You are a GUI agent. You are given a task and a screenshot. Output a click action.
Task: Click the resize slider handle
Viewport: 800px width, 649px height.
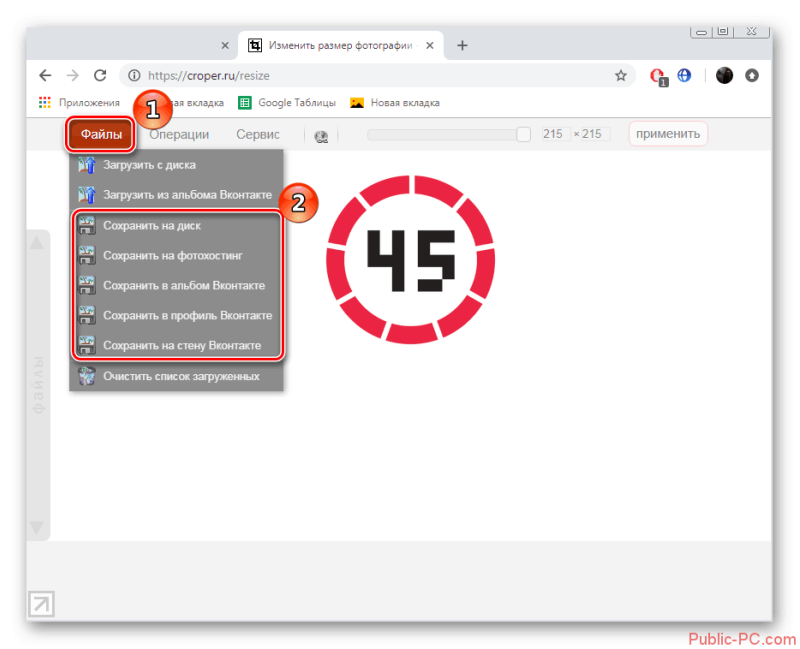coord(523,134)
